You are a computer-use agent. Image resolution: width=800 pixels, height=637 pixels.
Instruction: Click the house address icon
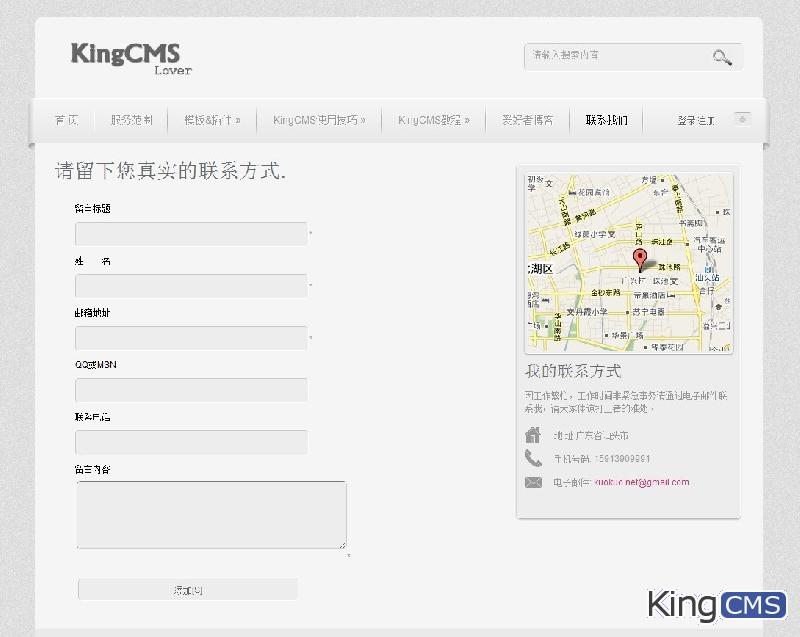(533, 435)
